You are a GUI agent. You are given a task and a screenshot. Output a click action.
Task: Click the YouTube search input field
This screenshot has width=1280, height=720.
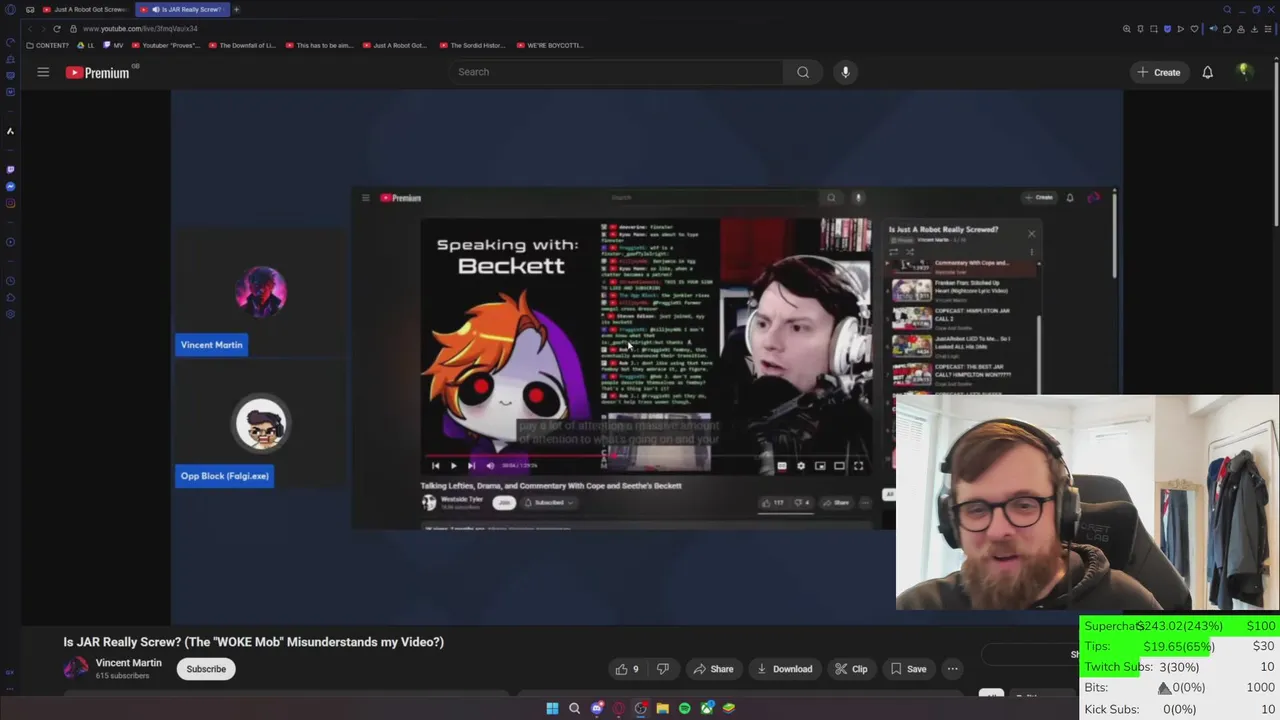[x=615, y=72]
